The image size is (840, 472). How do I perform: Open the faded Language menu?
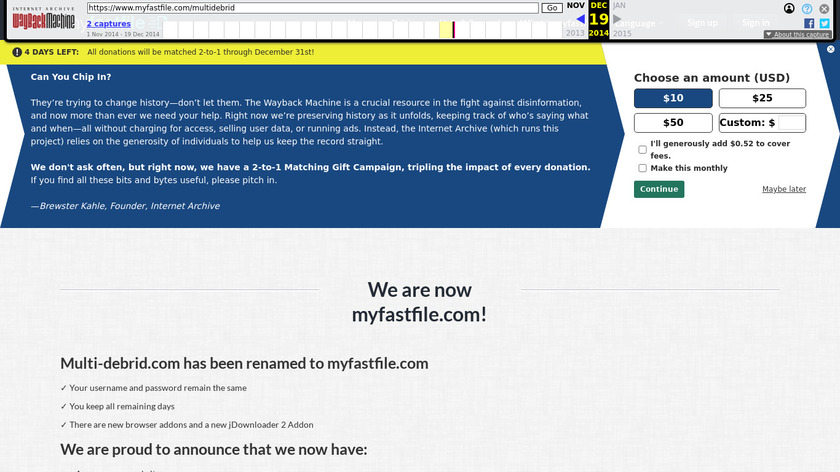pos(637,23)
